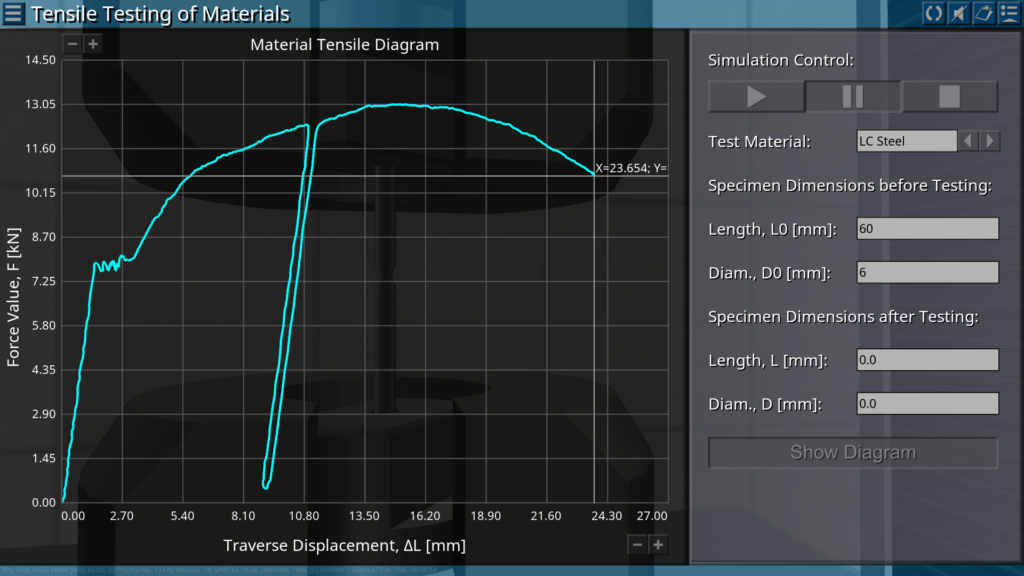Select previous test material with left arrow
This screenshot has height=576, width=1024.
pos(968,141)
